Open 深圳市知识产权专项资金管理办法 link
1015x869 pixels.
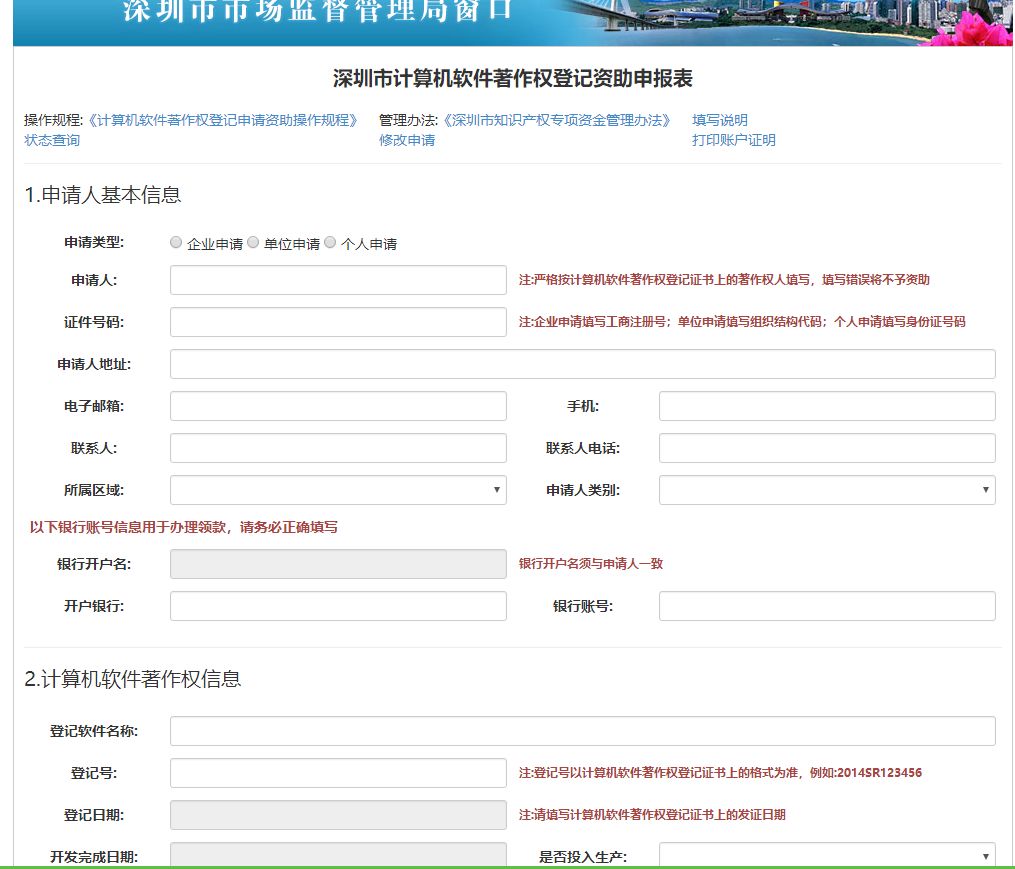[x=556, y=120]
